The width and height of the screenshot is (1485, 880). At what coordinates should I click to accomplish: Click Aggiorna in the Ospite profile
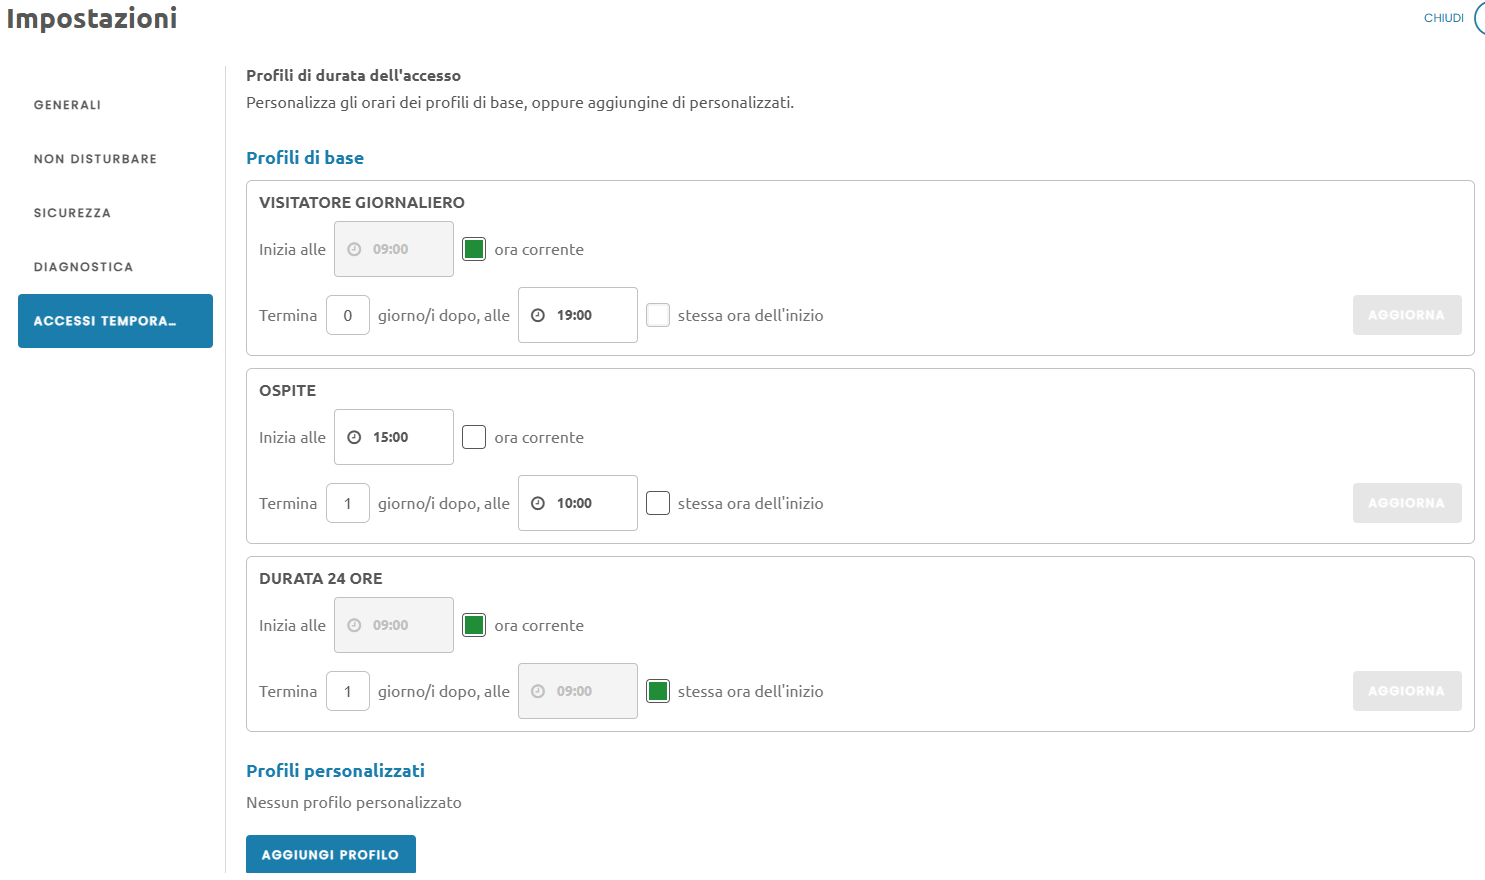coord(1407,503)
